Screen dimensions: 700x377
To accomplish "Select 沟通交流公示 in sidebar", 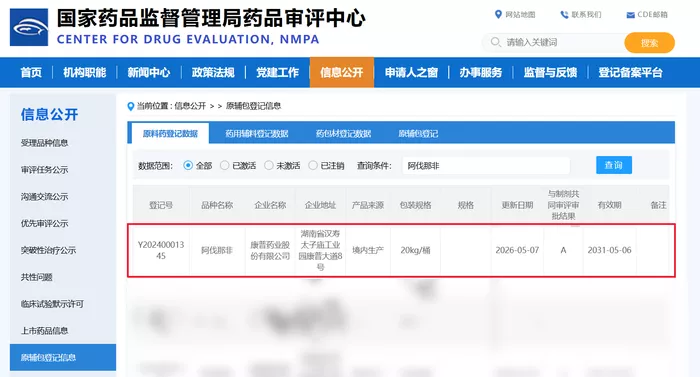I will pyautogui.click(x=44, y=197).
